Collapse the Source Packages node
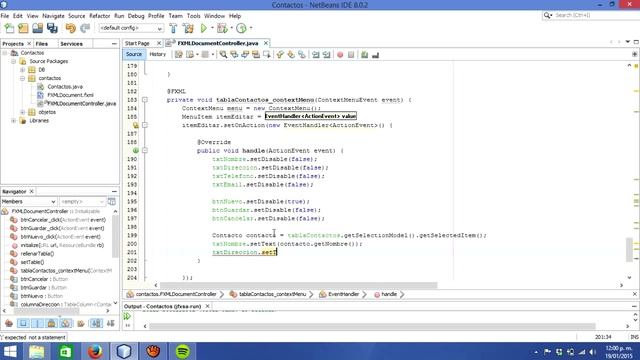The height and width of the screenshot is (360, 640). pyautogui.click(x=13, y=62)
